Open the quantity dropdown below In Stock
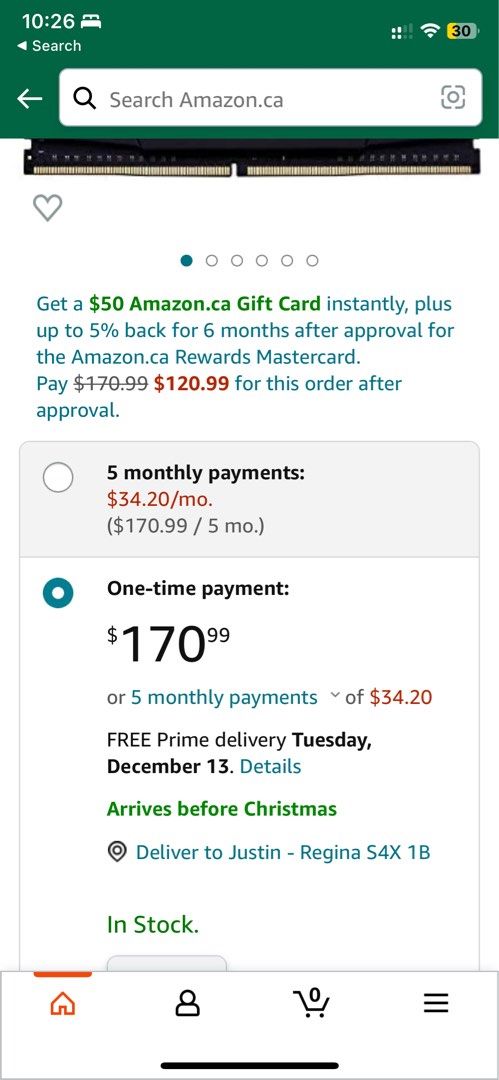This screenshot has height=1080, width=499. 167,962
